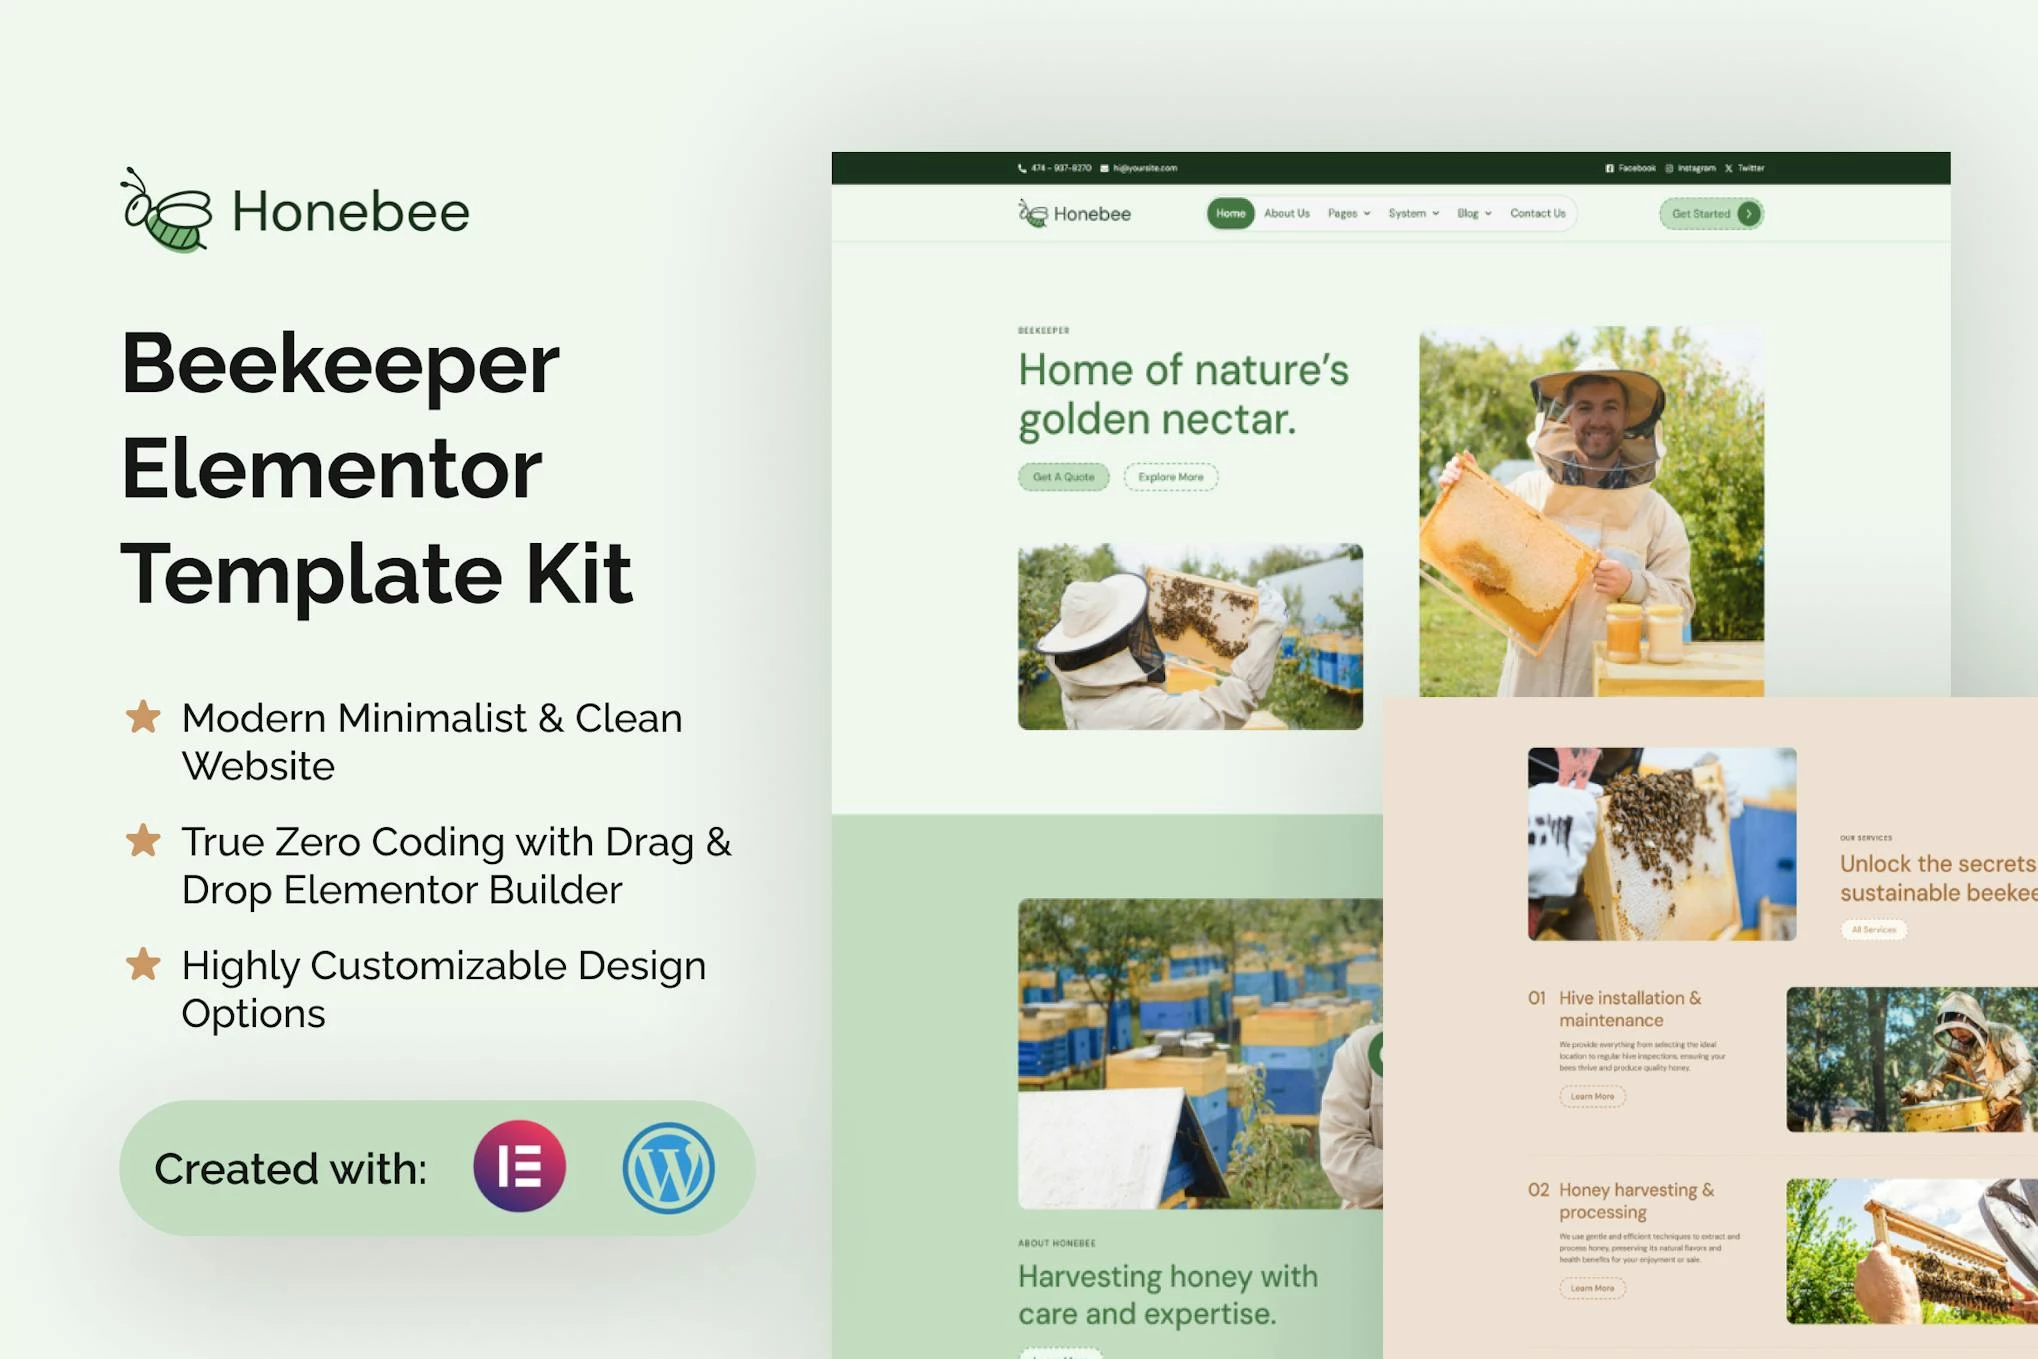Click the '02' service number

pos(1538,1190)
